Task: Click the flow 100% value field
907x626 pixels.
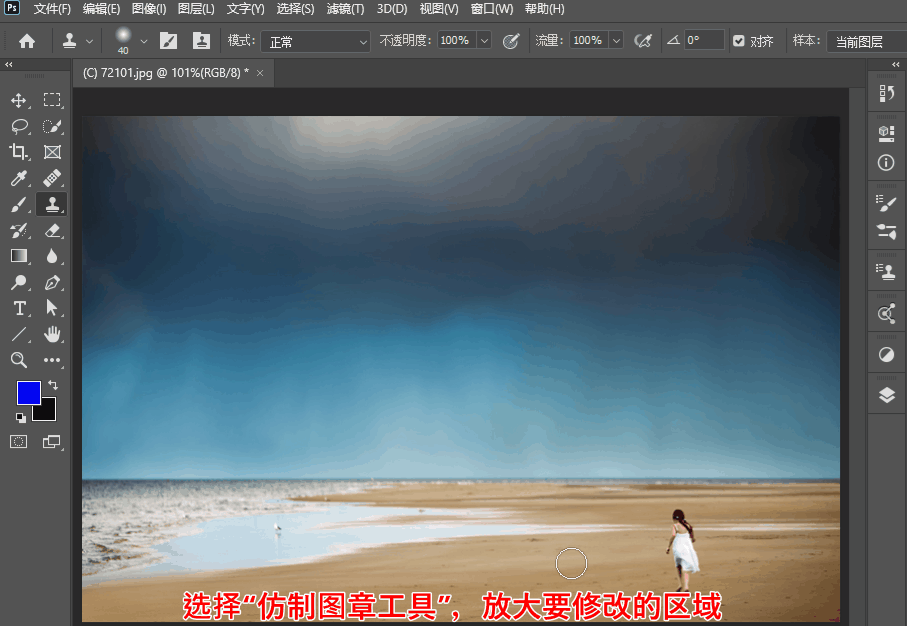Action: [589, 40]
